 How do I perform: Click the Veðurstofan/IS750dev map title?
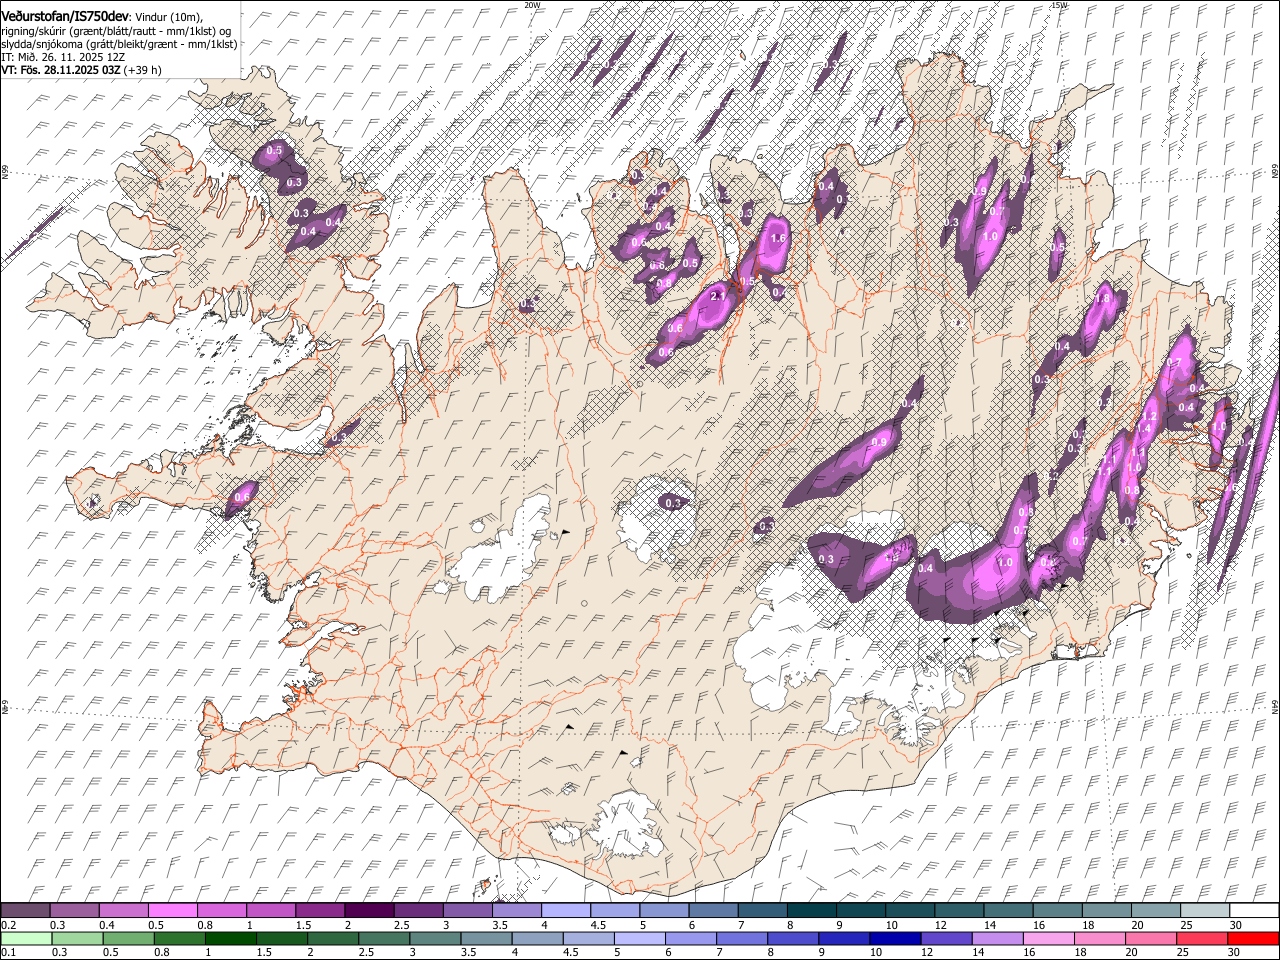[65, 16]
